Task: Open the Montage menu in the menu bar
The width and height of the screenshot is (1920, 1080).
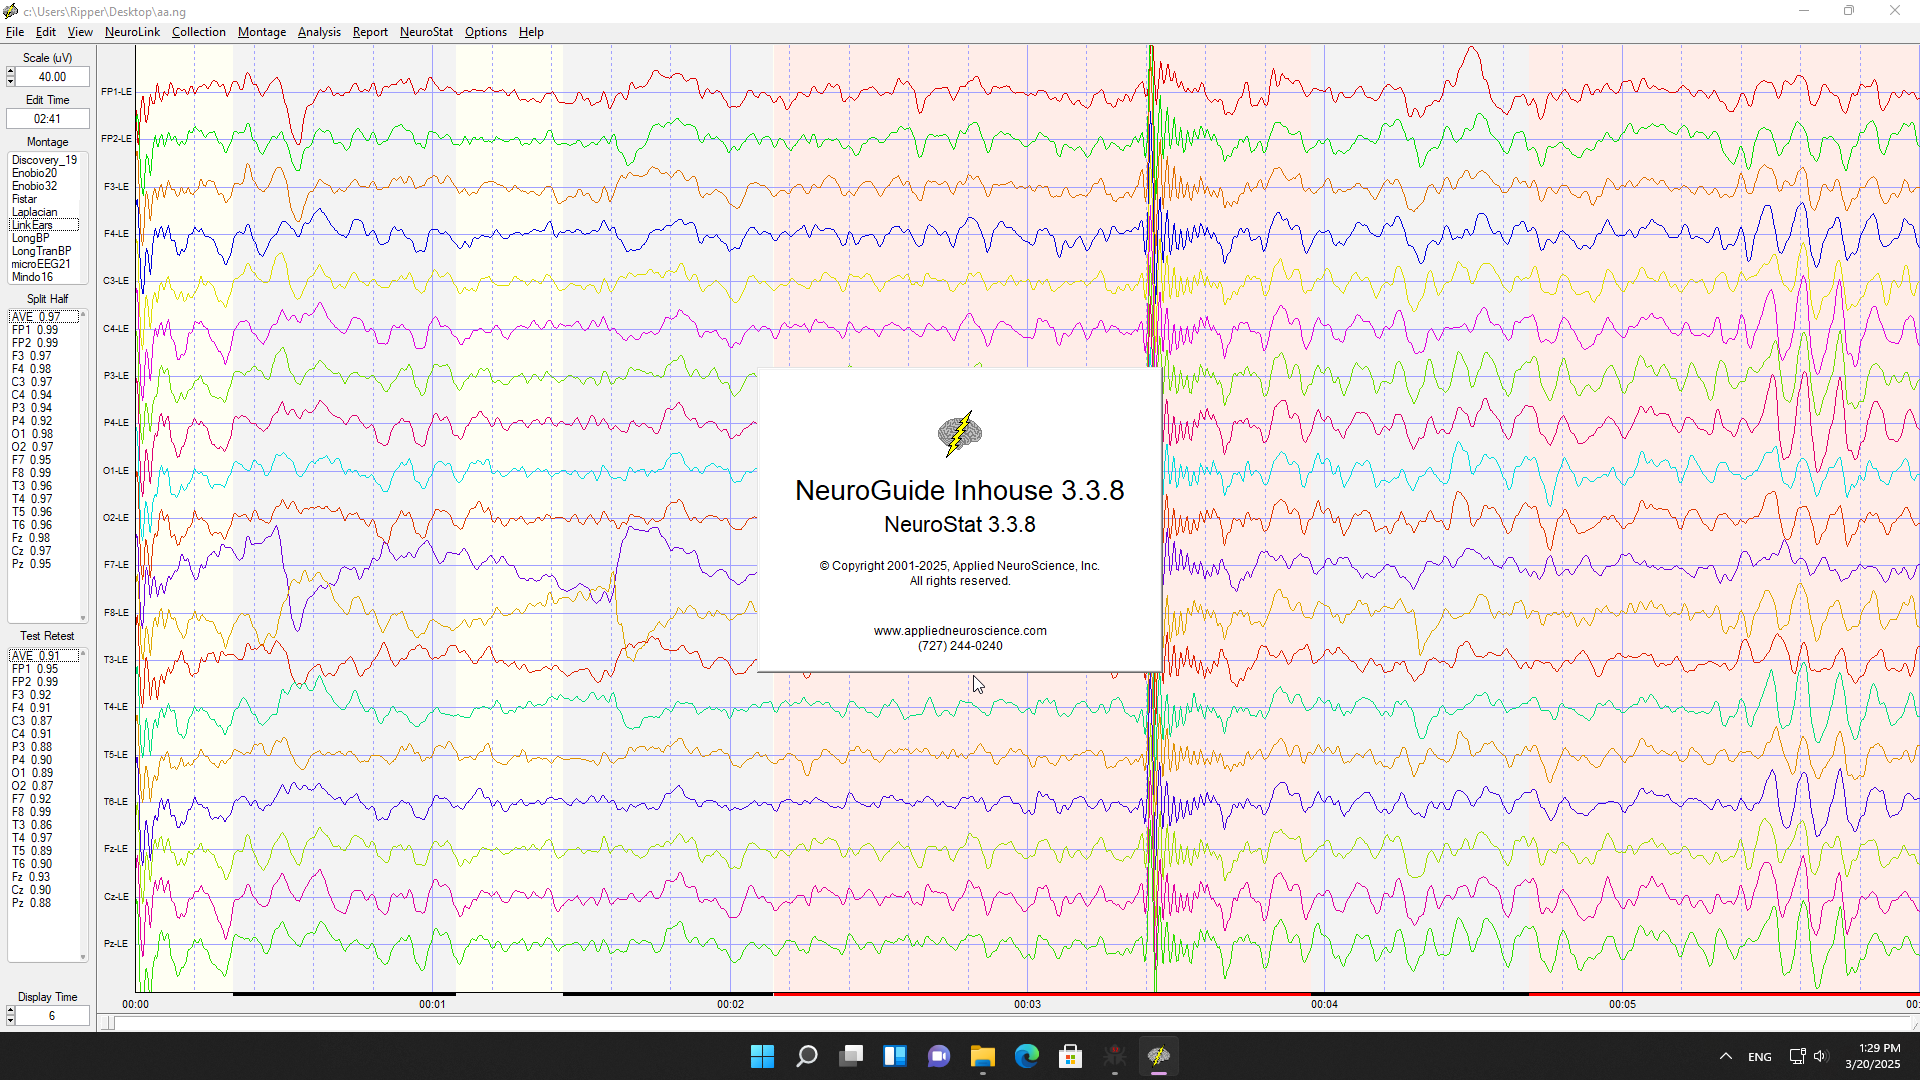Action: click(262, 32)
